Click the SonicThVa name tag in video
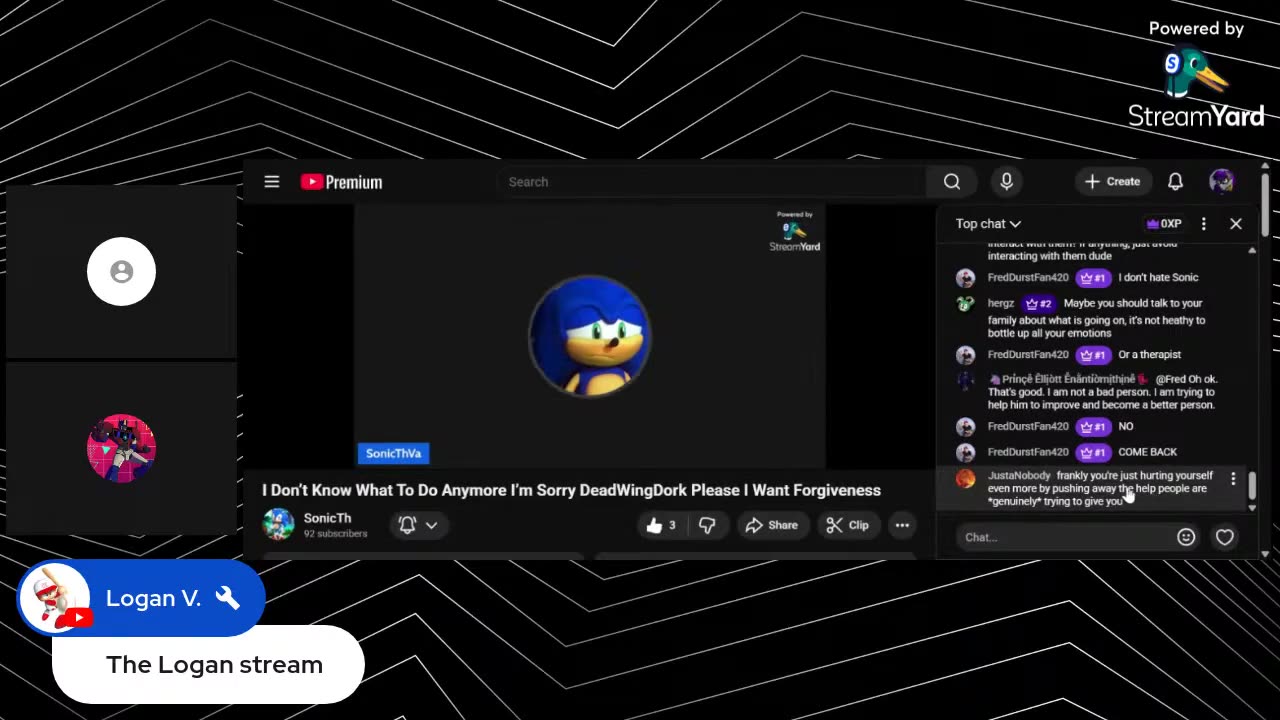The width and height of the screenshot is (1280, 720). point(393,453)
